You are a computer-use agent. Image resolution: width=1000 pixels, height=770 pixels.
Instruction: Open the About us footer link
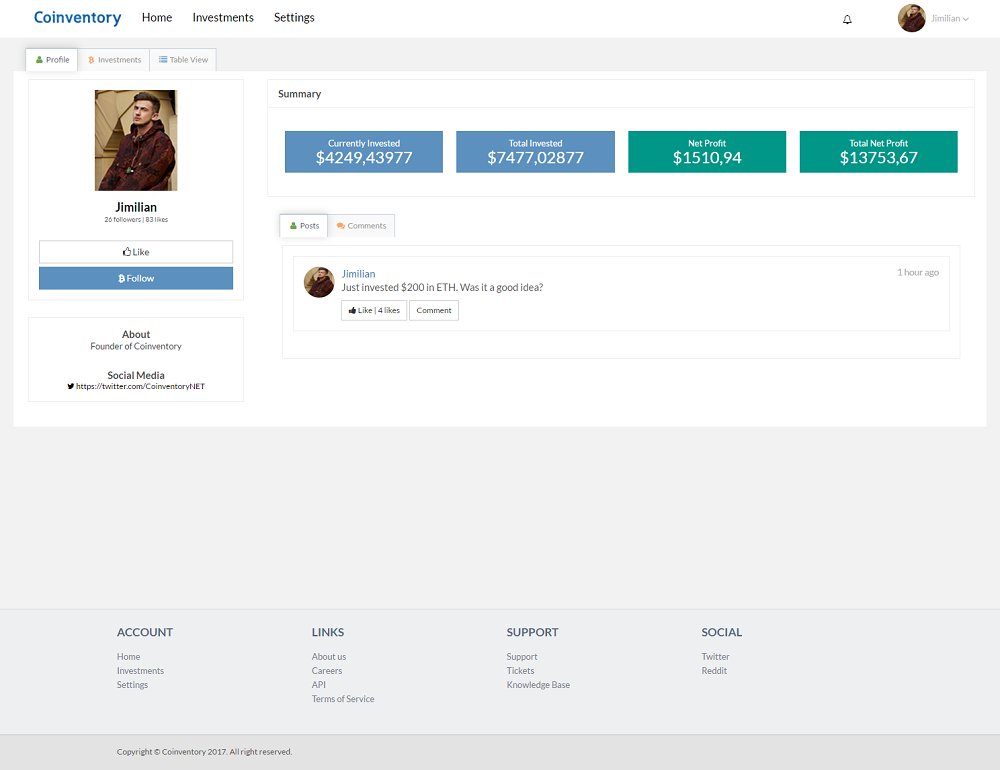pos(328,656)
